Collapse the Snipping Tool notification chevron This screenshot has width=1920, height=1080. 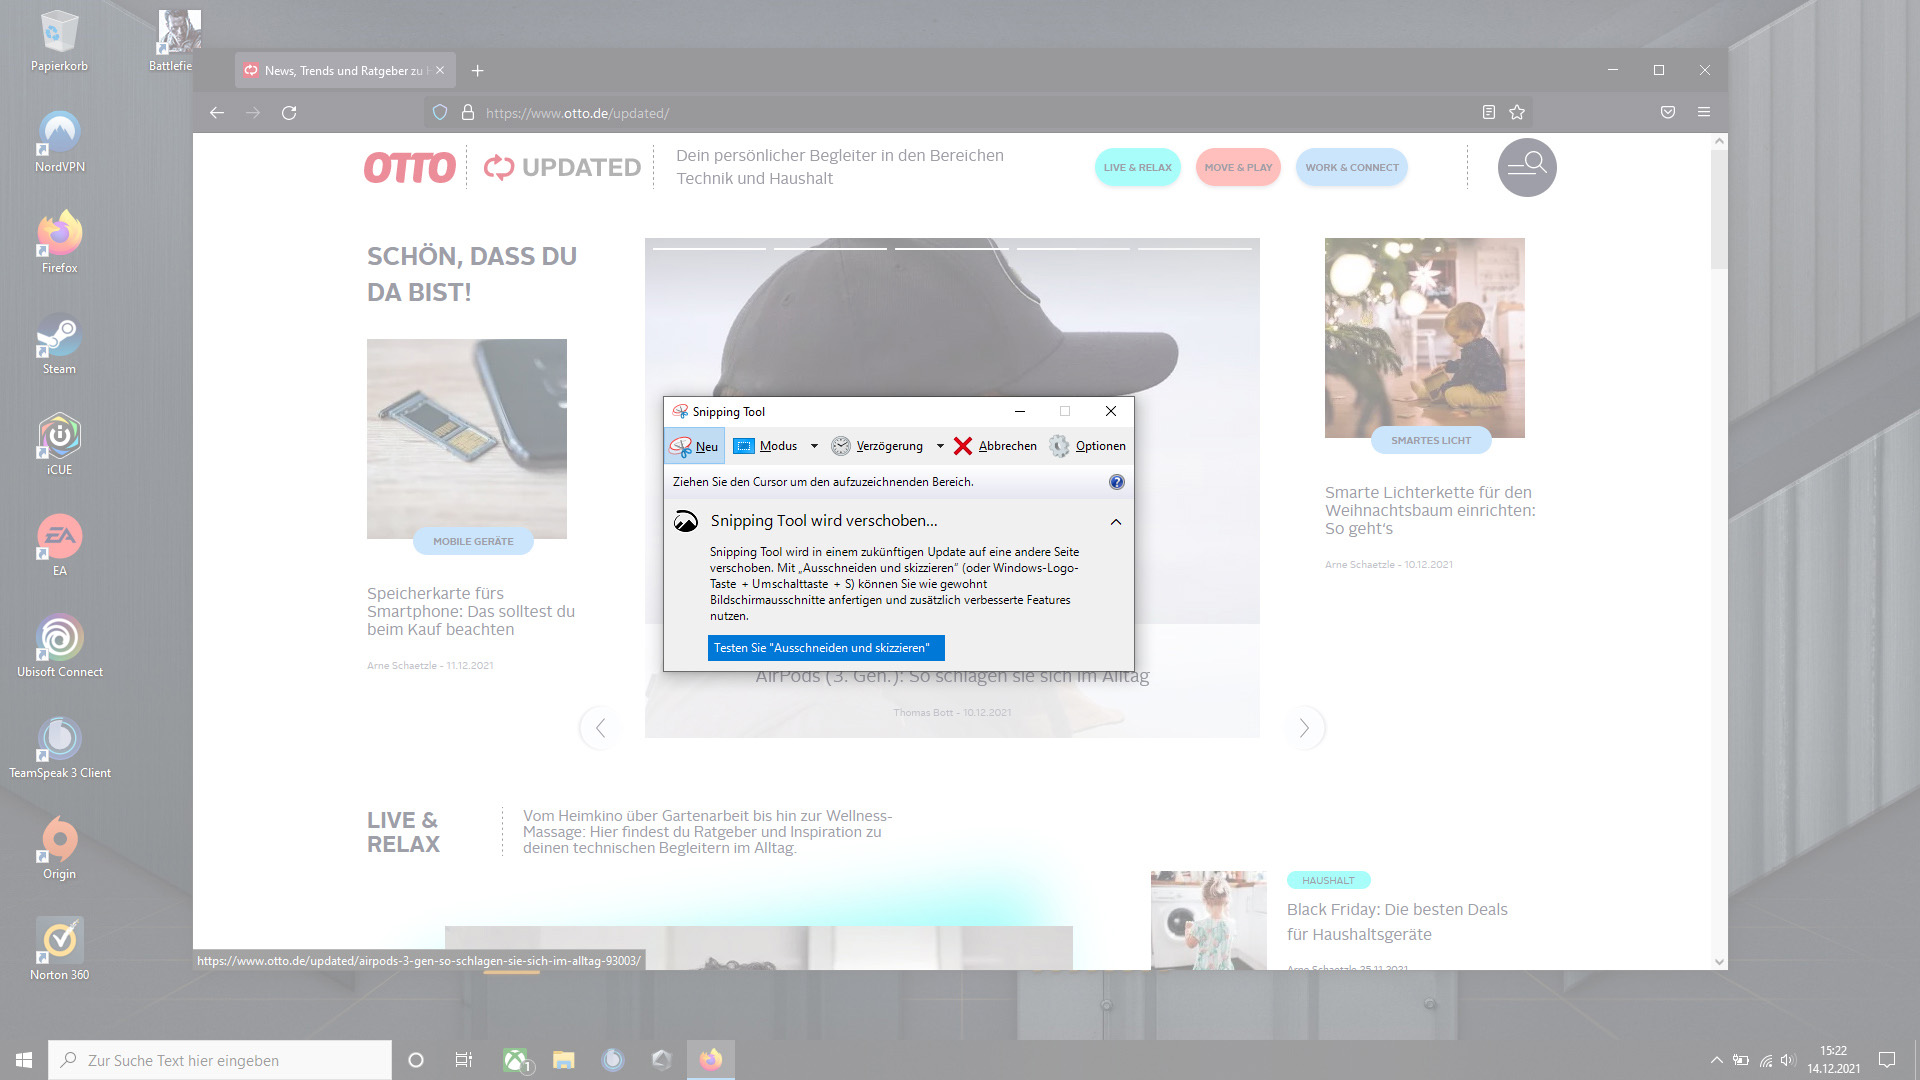tap(1116, 521)
